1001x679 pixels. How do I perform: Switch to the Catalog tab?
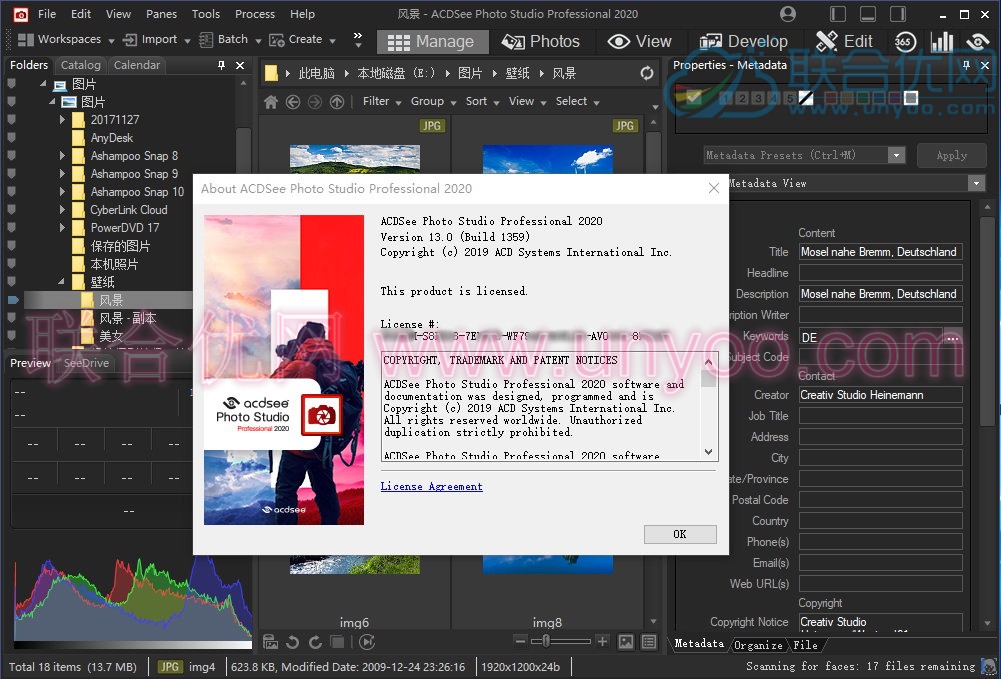[80, 65]
